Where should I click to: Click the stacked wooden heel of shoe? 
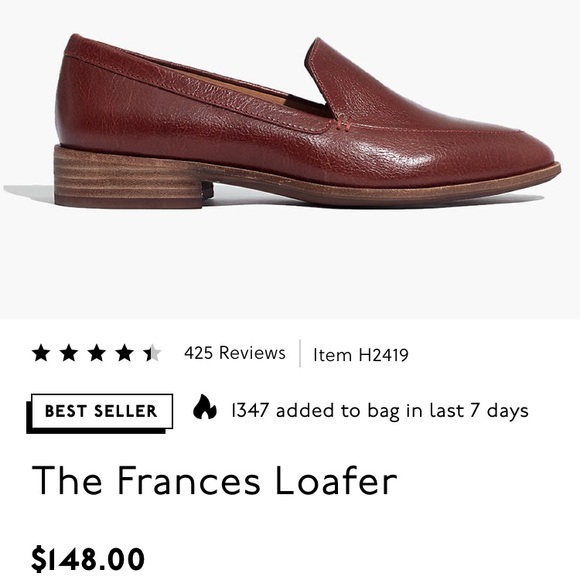point(128,177)
